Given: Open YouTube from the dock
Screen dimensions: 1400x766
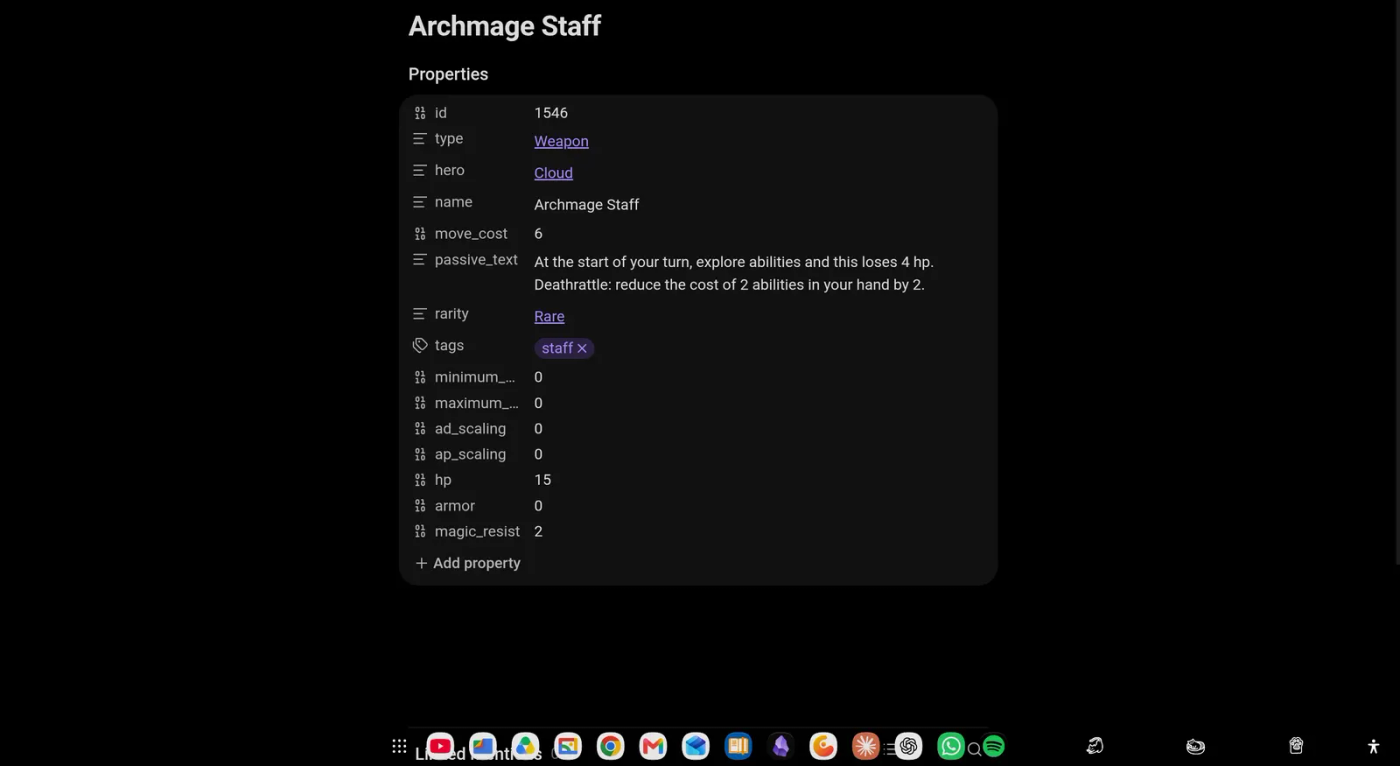Looking at the screenshot, I should [x=440, y=746].
